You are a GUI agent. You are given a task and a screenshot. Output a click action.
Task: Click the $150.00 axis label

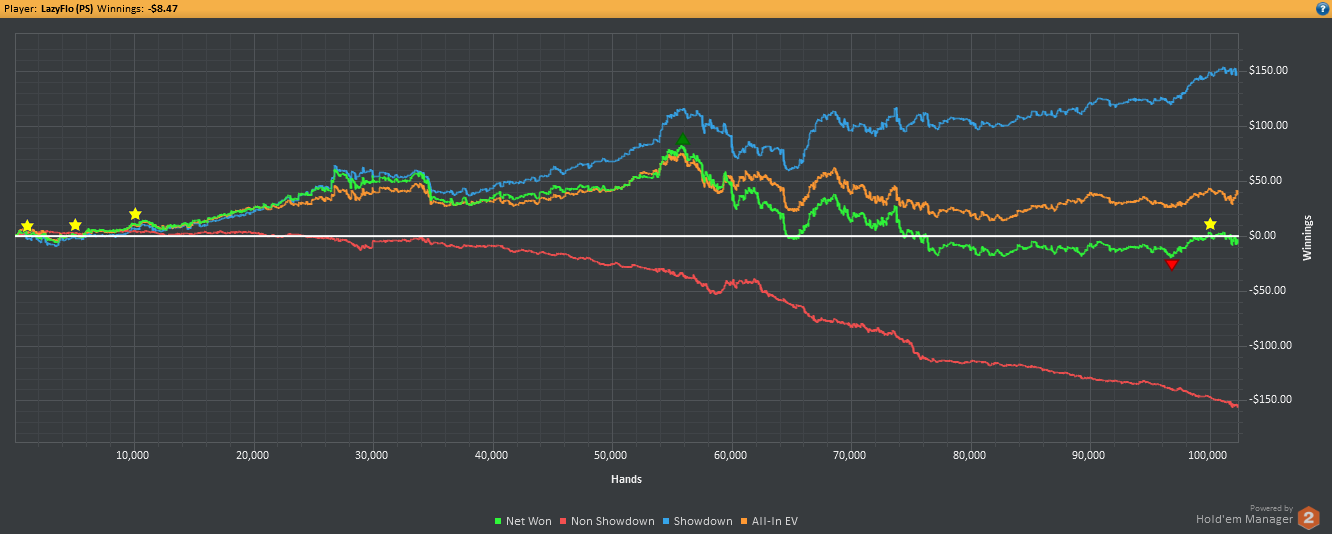click(x=1267, y=71)
